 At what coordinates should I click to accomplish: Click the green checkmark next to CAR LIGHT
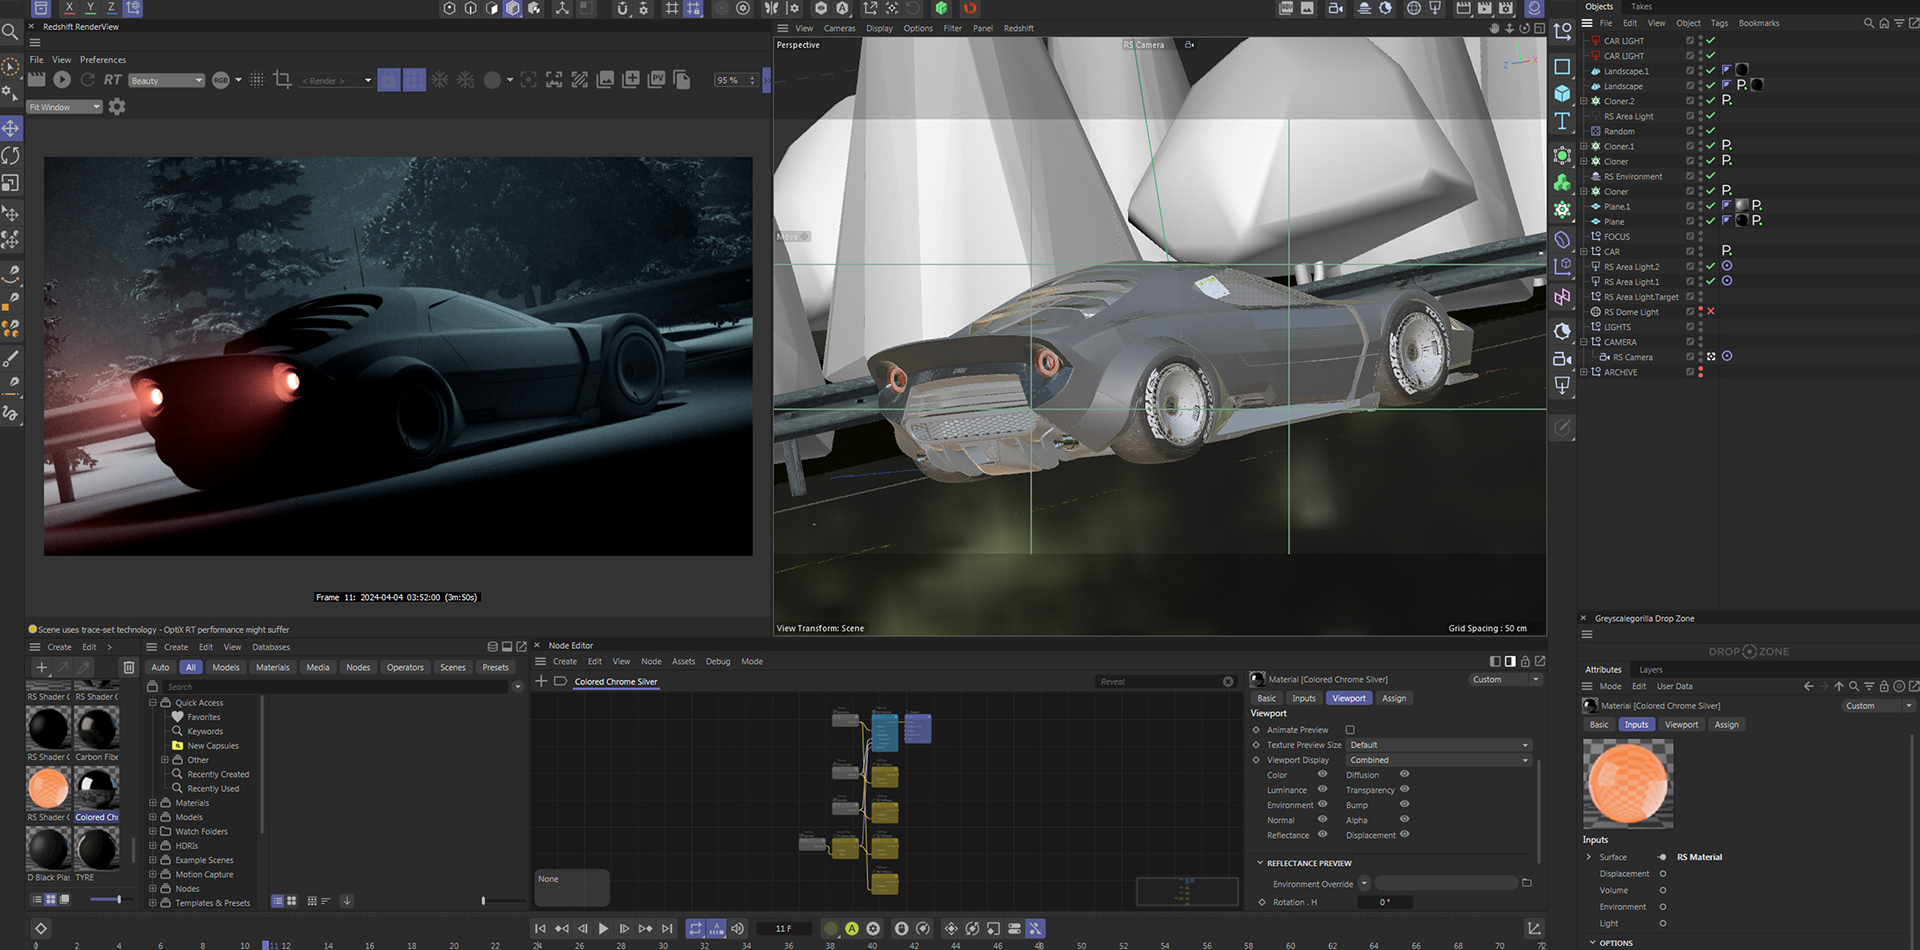(1712, 40)
